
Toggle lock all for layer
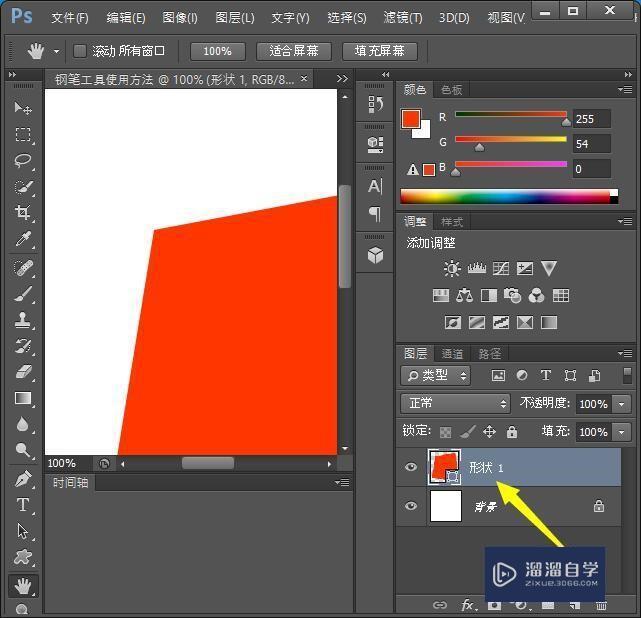pyautogui.click(x=512, y=432)
